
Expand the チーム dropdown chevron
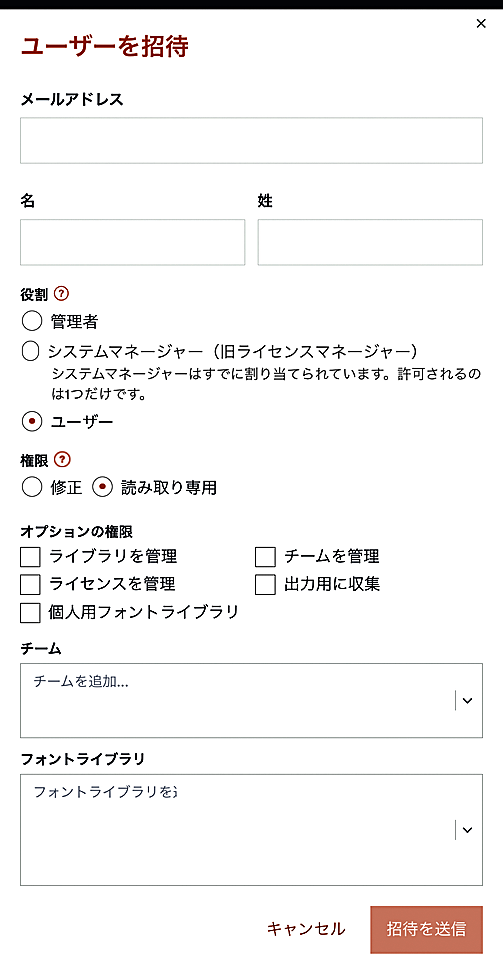[468, 700]
